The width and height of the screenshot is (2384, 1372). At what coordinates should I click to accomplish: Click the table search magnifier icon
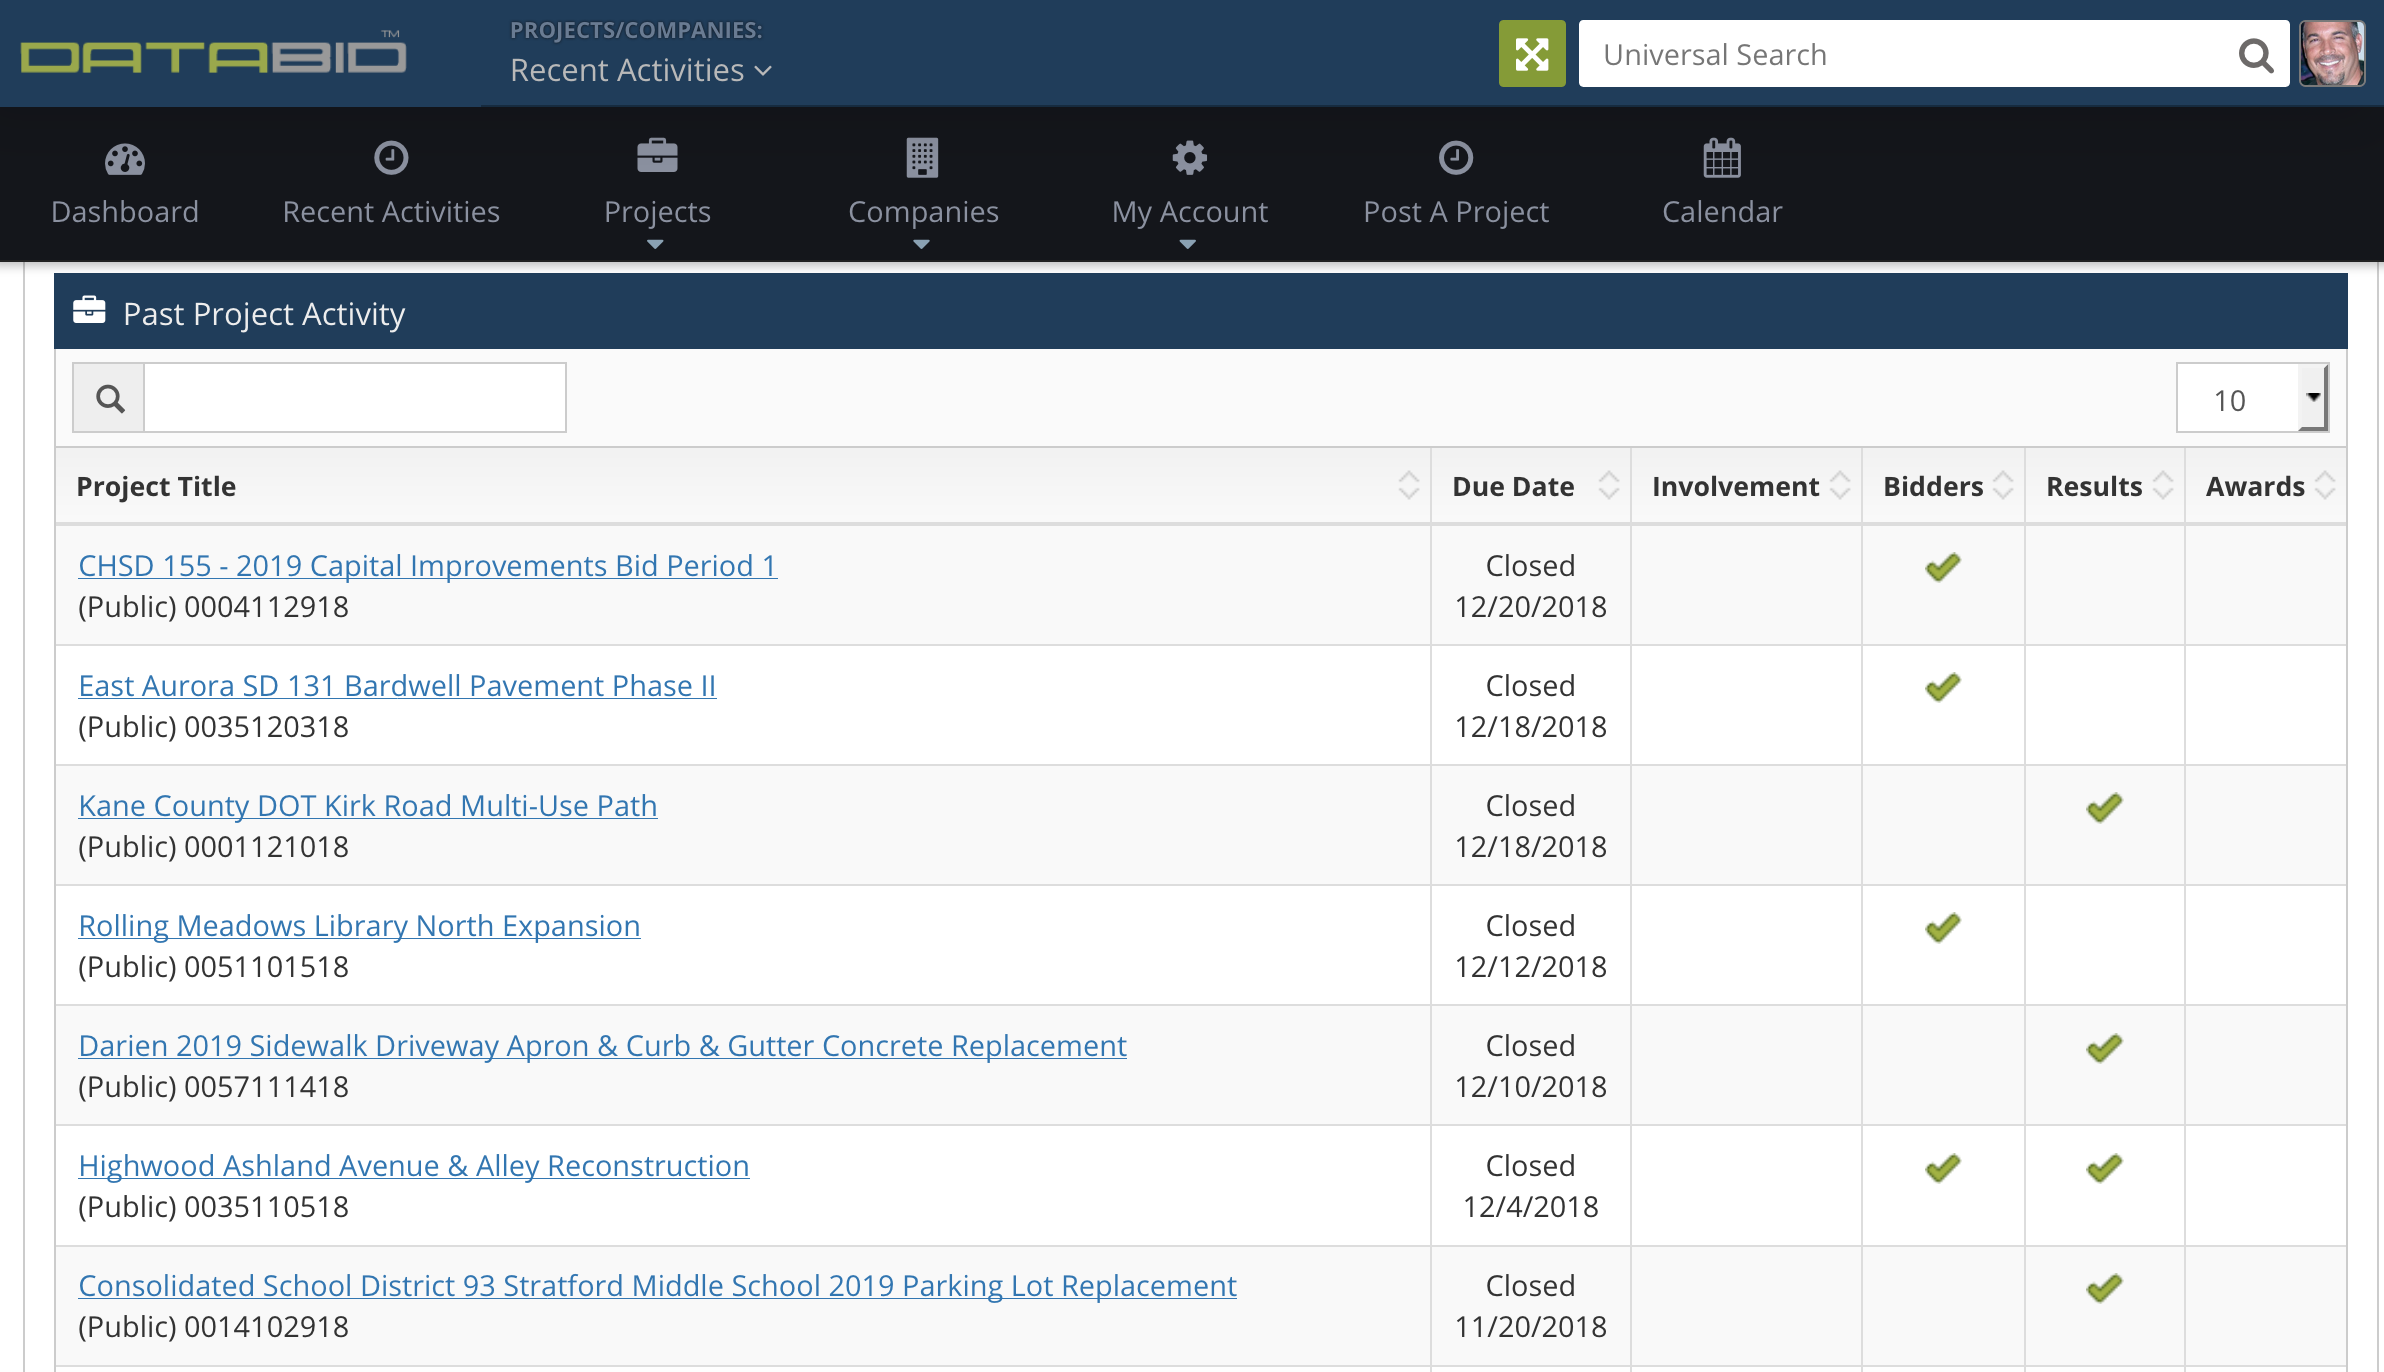point(109,398)
